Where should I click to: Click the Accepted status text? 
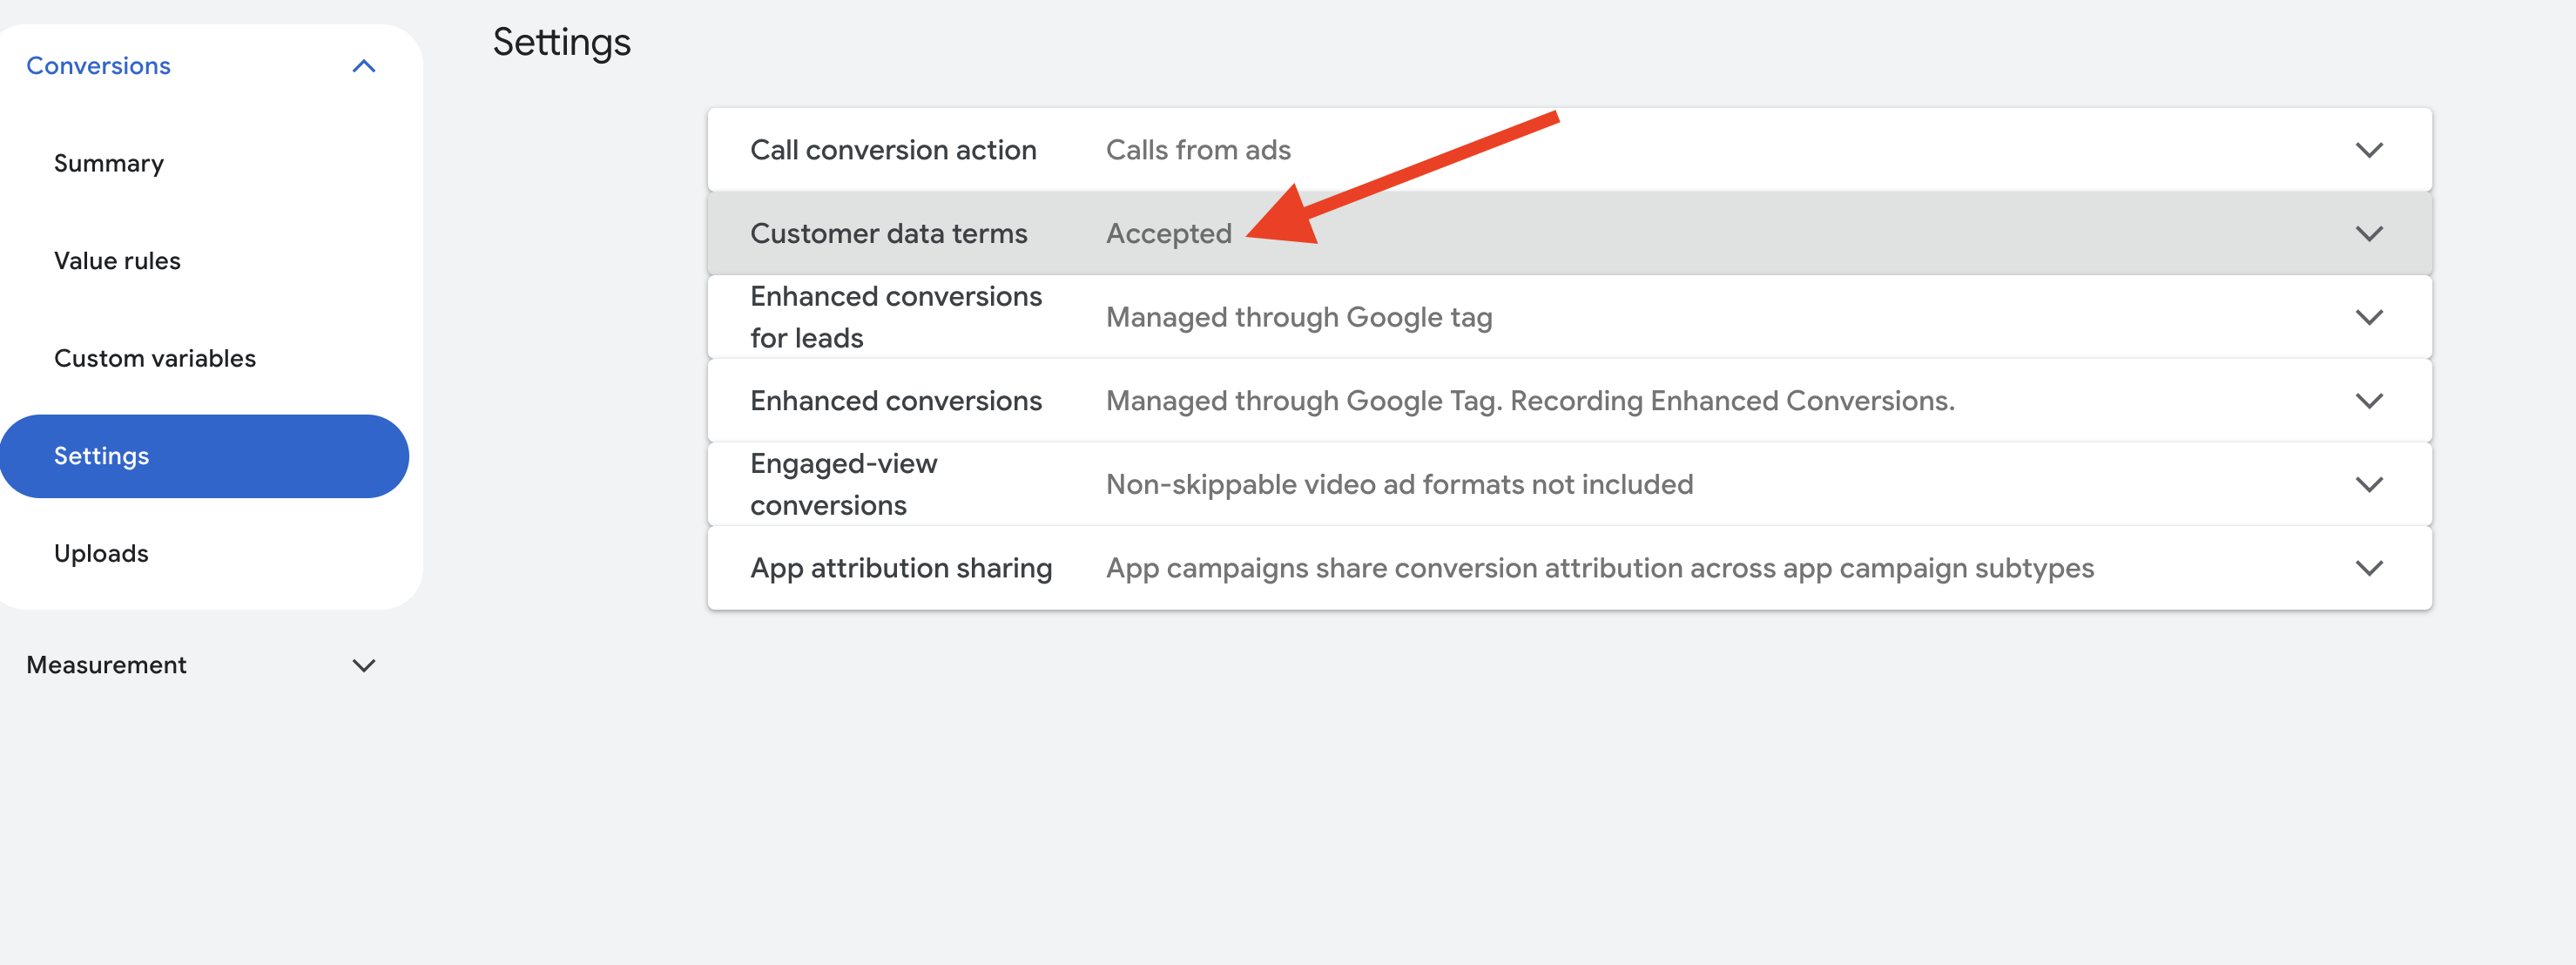tap(1168, 234)
